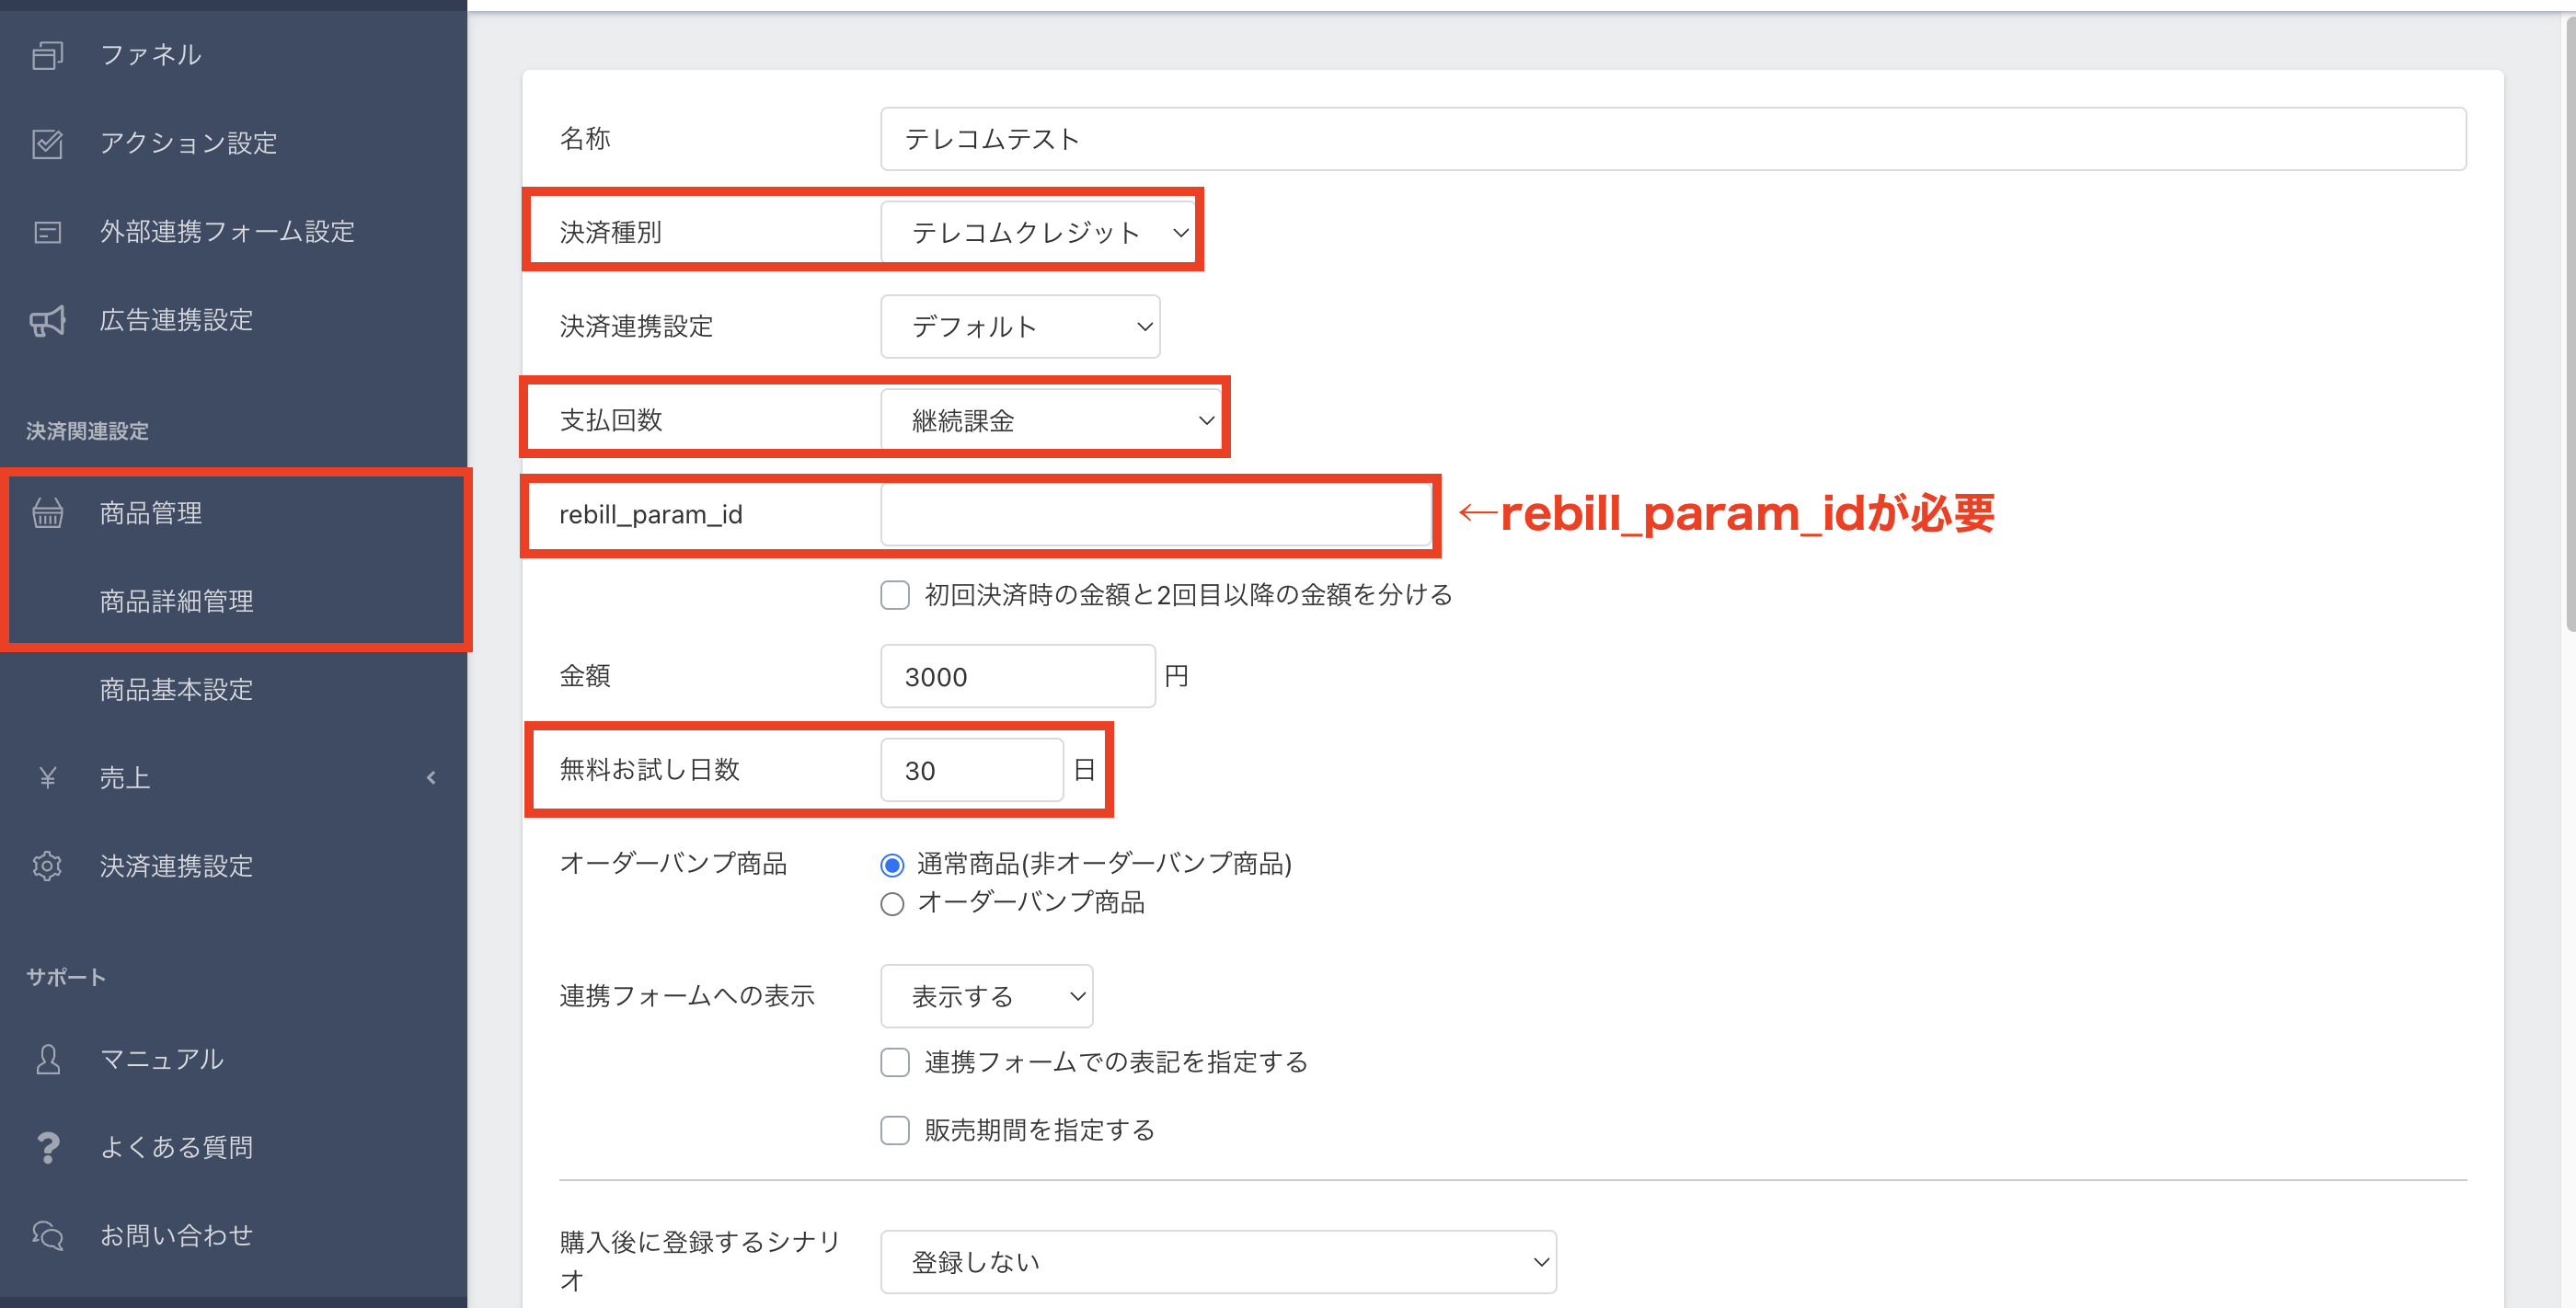2576x1308 pixels.
Task: Open the マニュアル support link
Action: (161, 1059)
